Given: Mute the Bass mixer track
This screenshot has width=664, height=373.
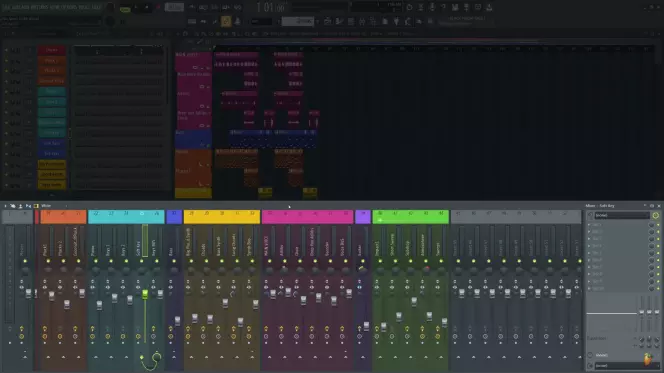Looking at the screenshot, I should point(174,261).
